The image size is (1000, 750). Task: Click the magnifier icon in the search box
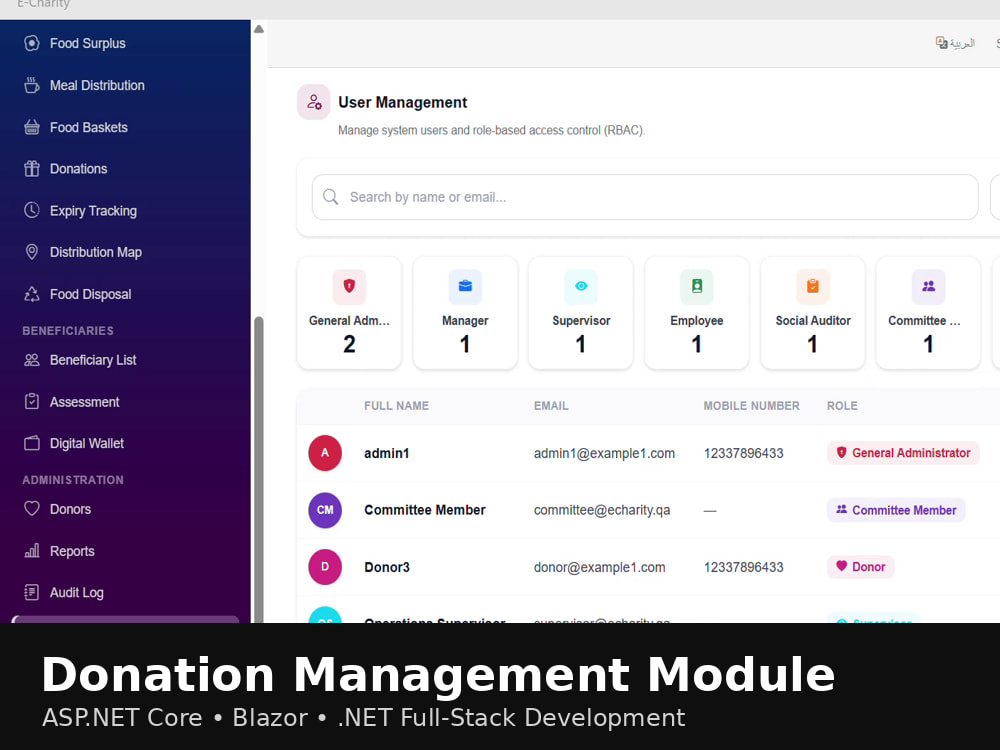coord(330,197)
